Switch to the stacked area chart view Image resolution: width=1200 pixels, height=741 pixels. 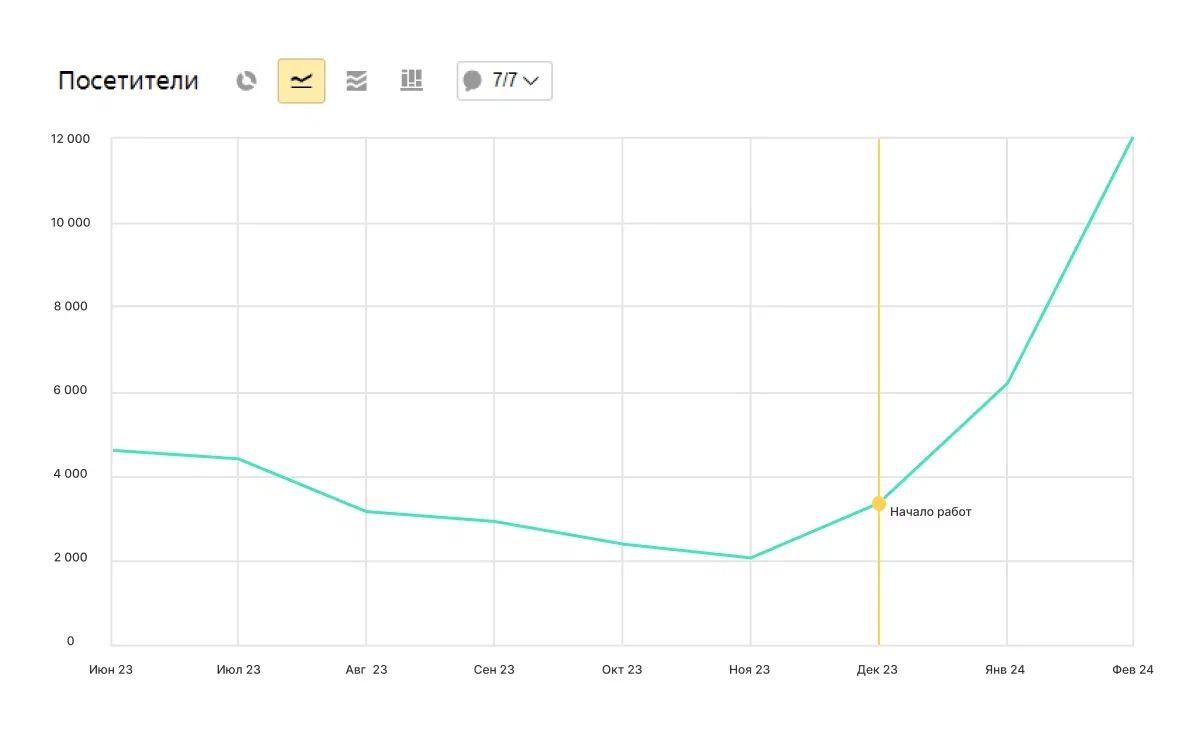[357, 81]
